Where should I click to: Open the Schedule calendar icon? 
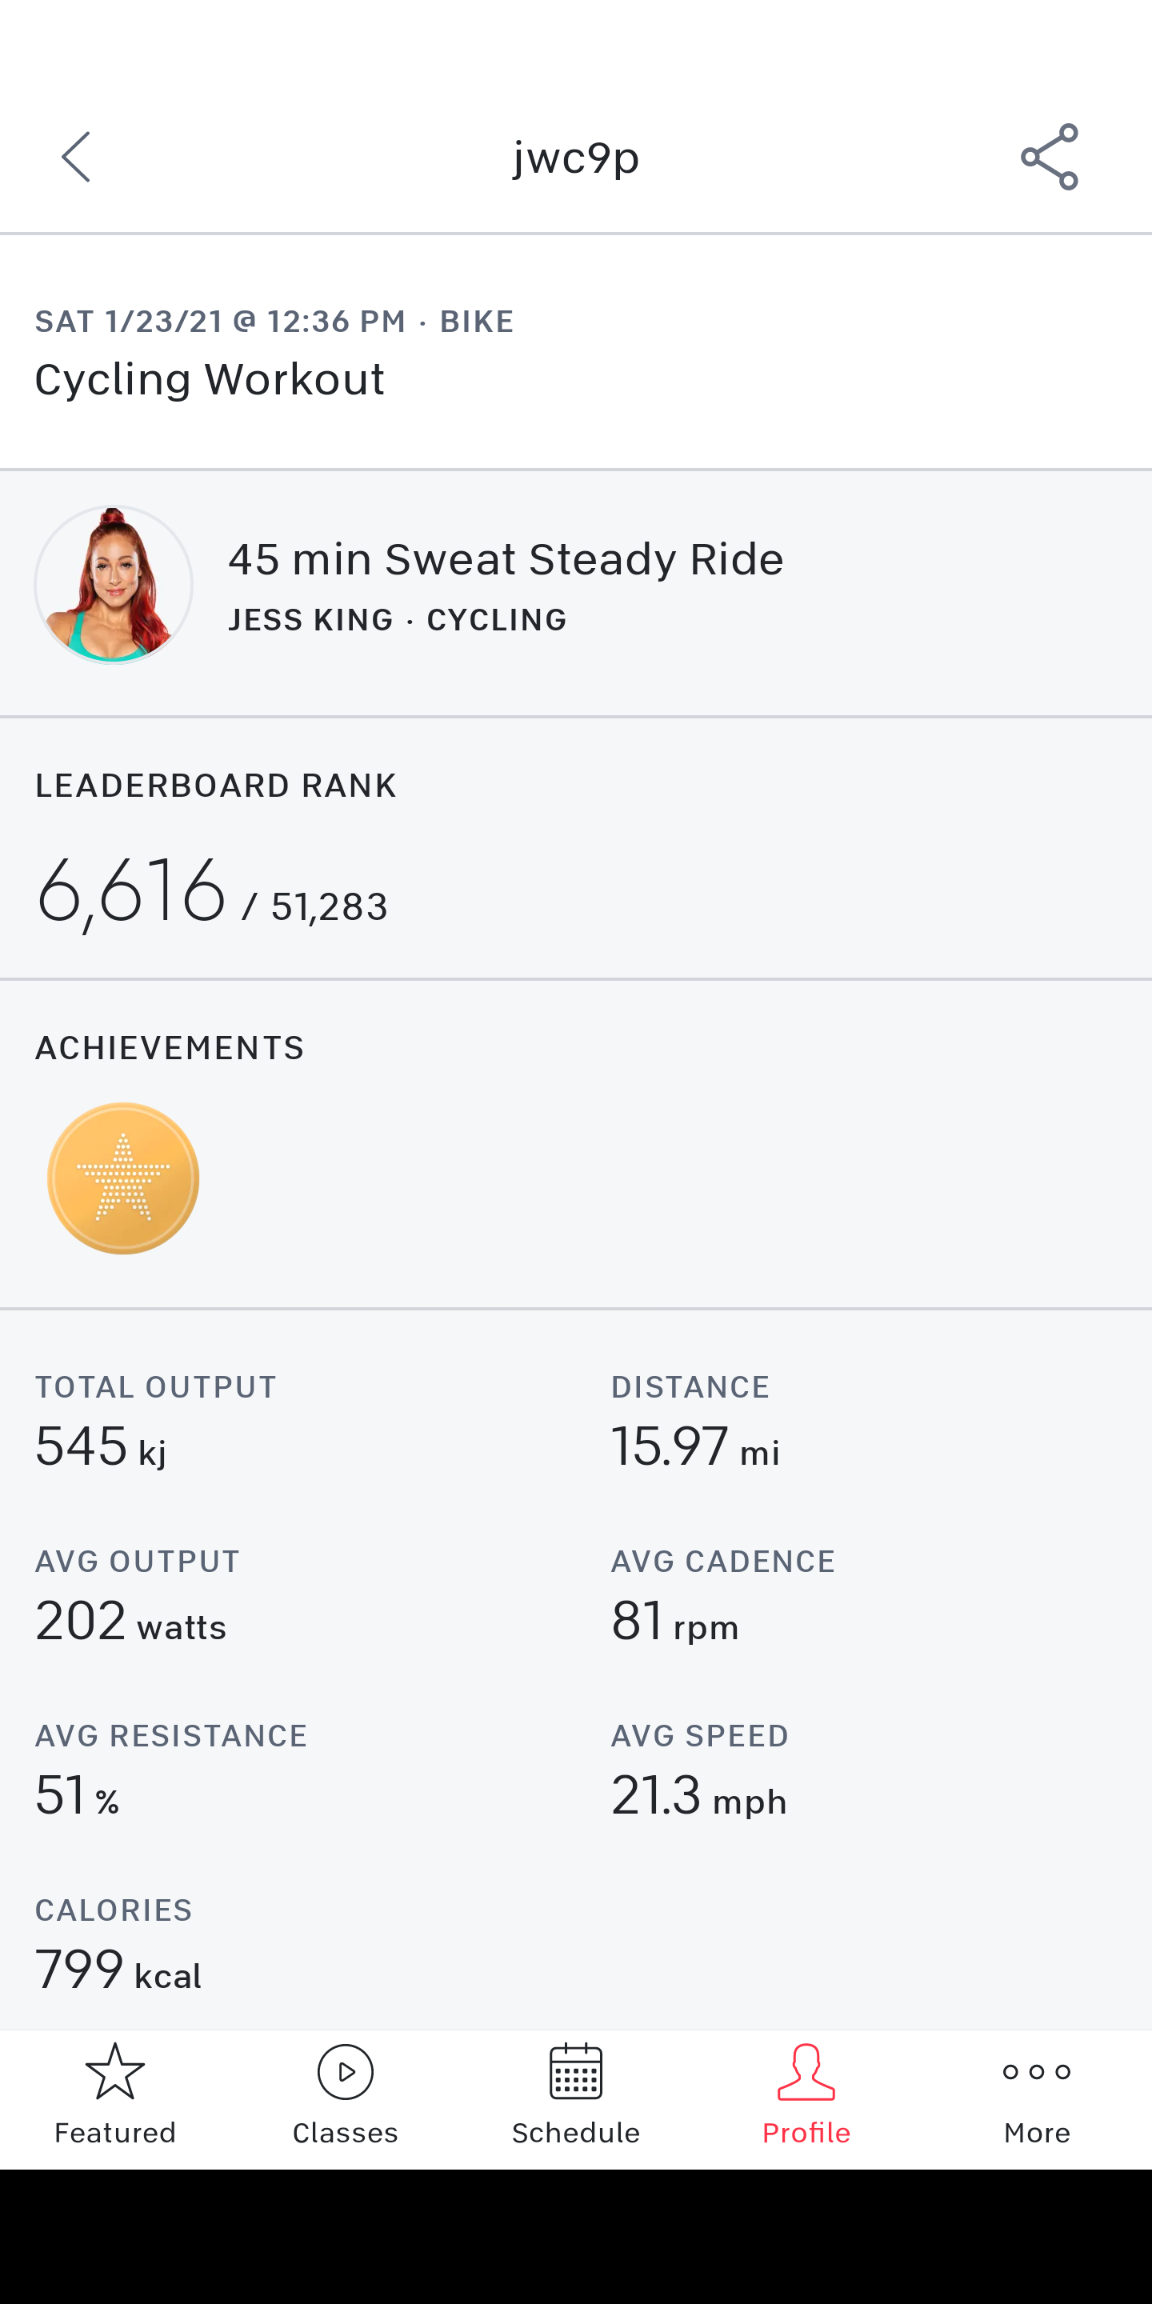click(576, 2071)
